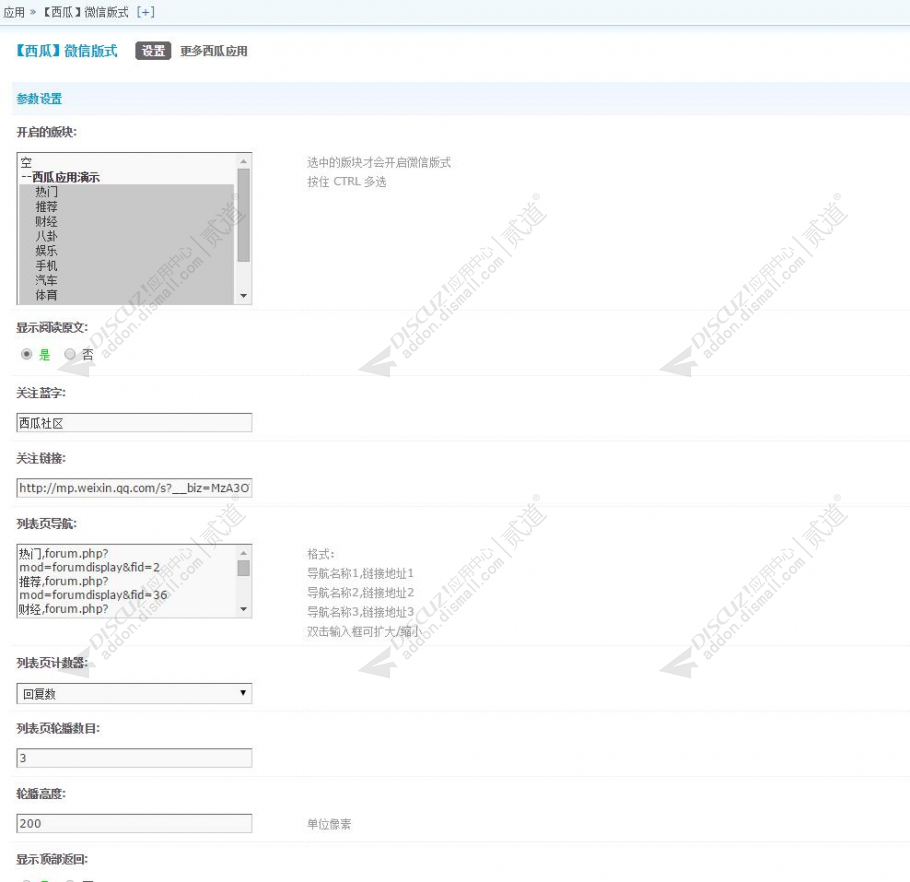This screenshot has height=882, width=910.
Task: Select the 娱乐 forum option
Action: (127, 251)
